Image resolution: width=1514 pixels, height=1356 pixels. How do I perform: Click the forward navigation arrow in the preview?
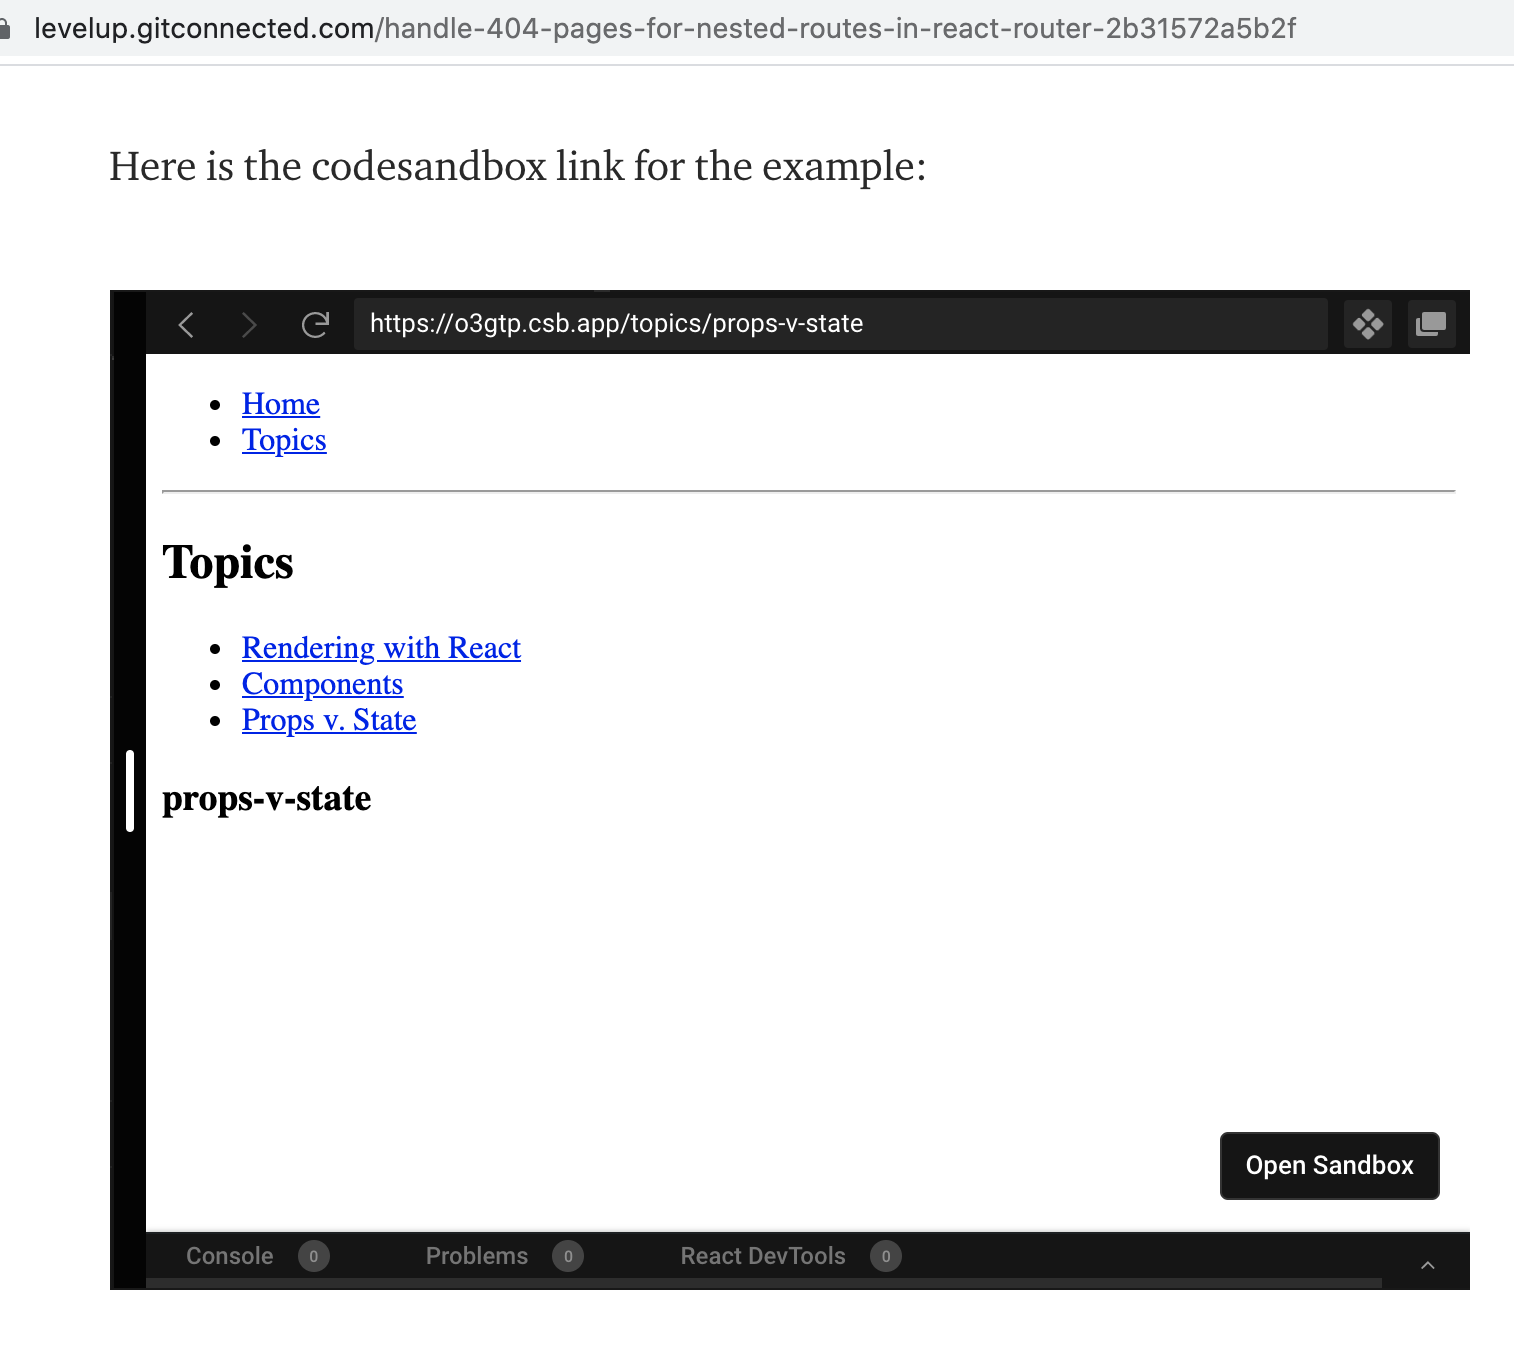249,324
